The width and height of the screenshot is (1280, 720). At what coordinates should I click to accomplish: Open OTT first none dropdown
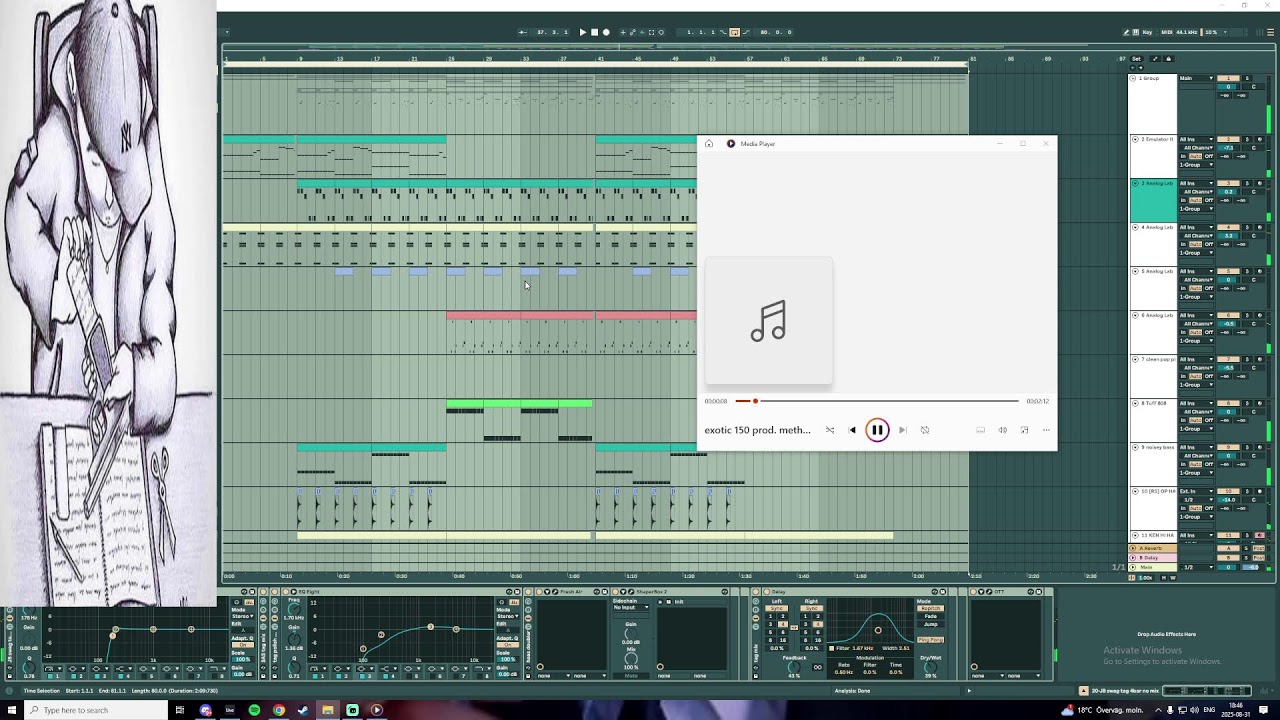(988, 676)
